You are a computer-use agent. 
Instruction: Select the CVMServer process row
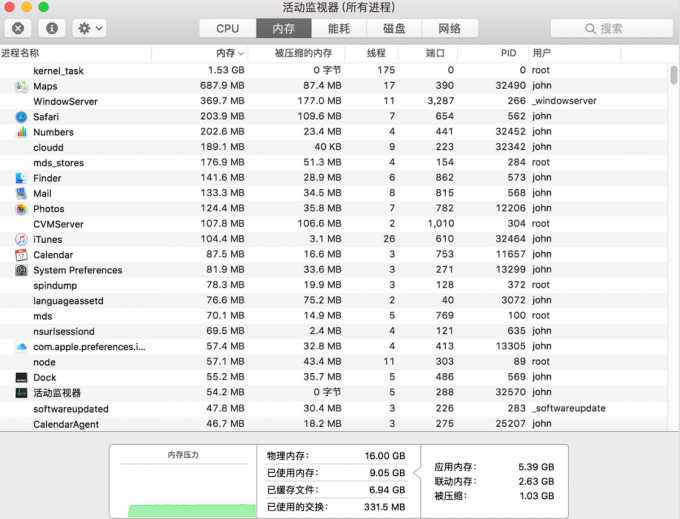click(333, 224)
